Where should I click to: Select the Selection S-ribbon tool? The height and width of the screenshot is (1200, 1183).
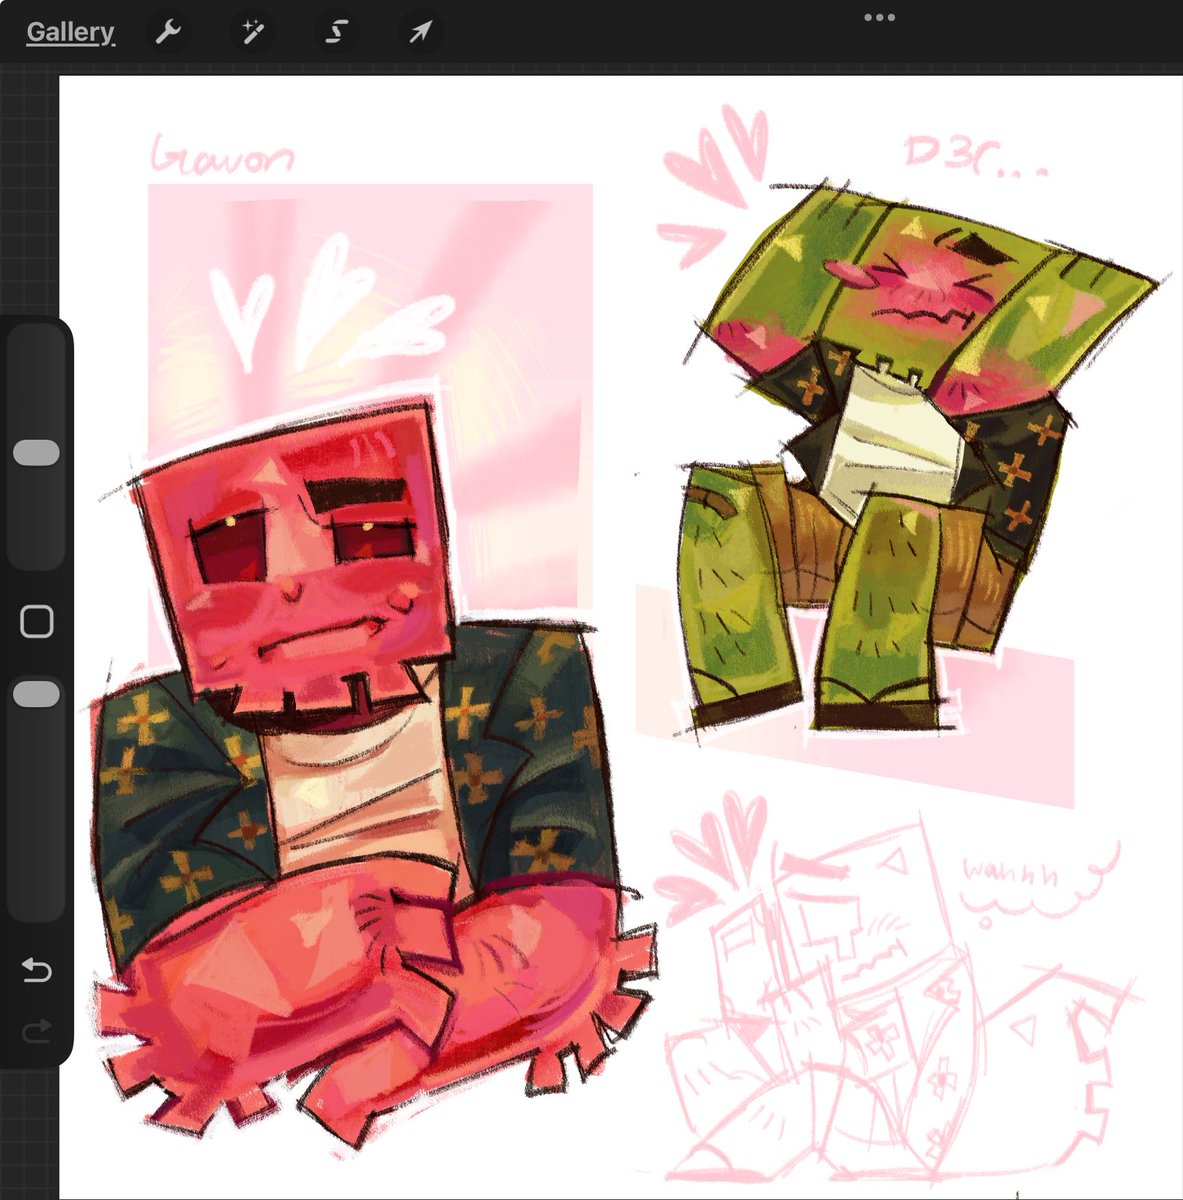pyautogui.click(x=336, y=32)
